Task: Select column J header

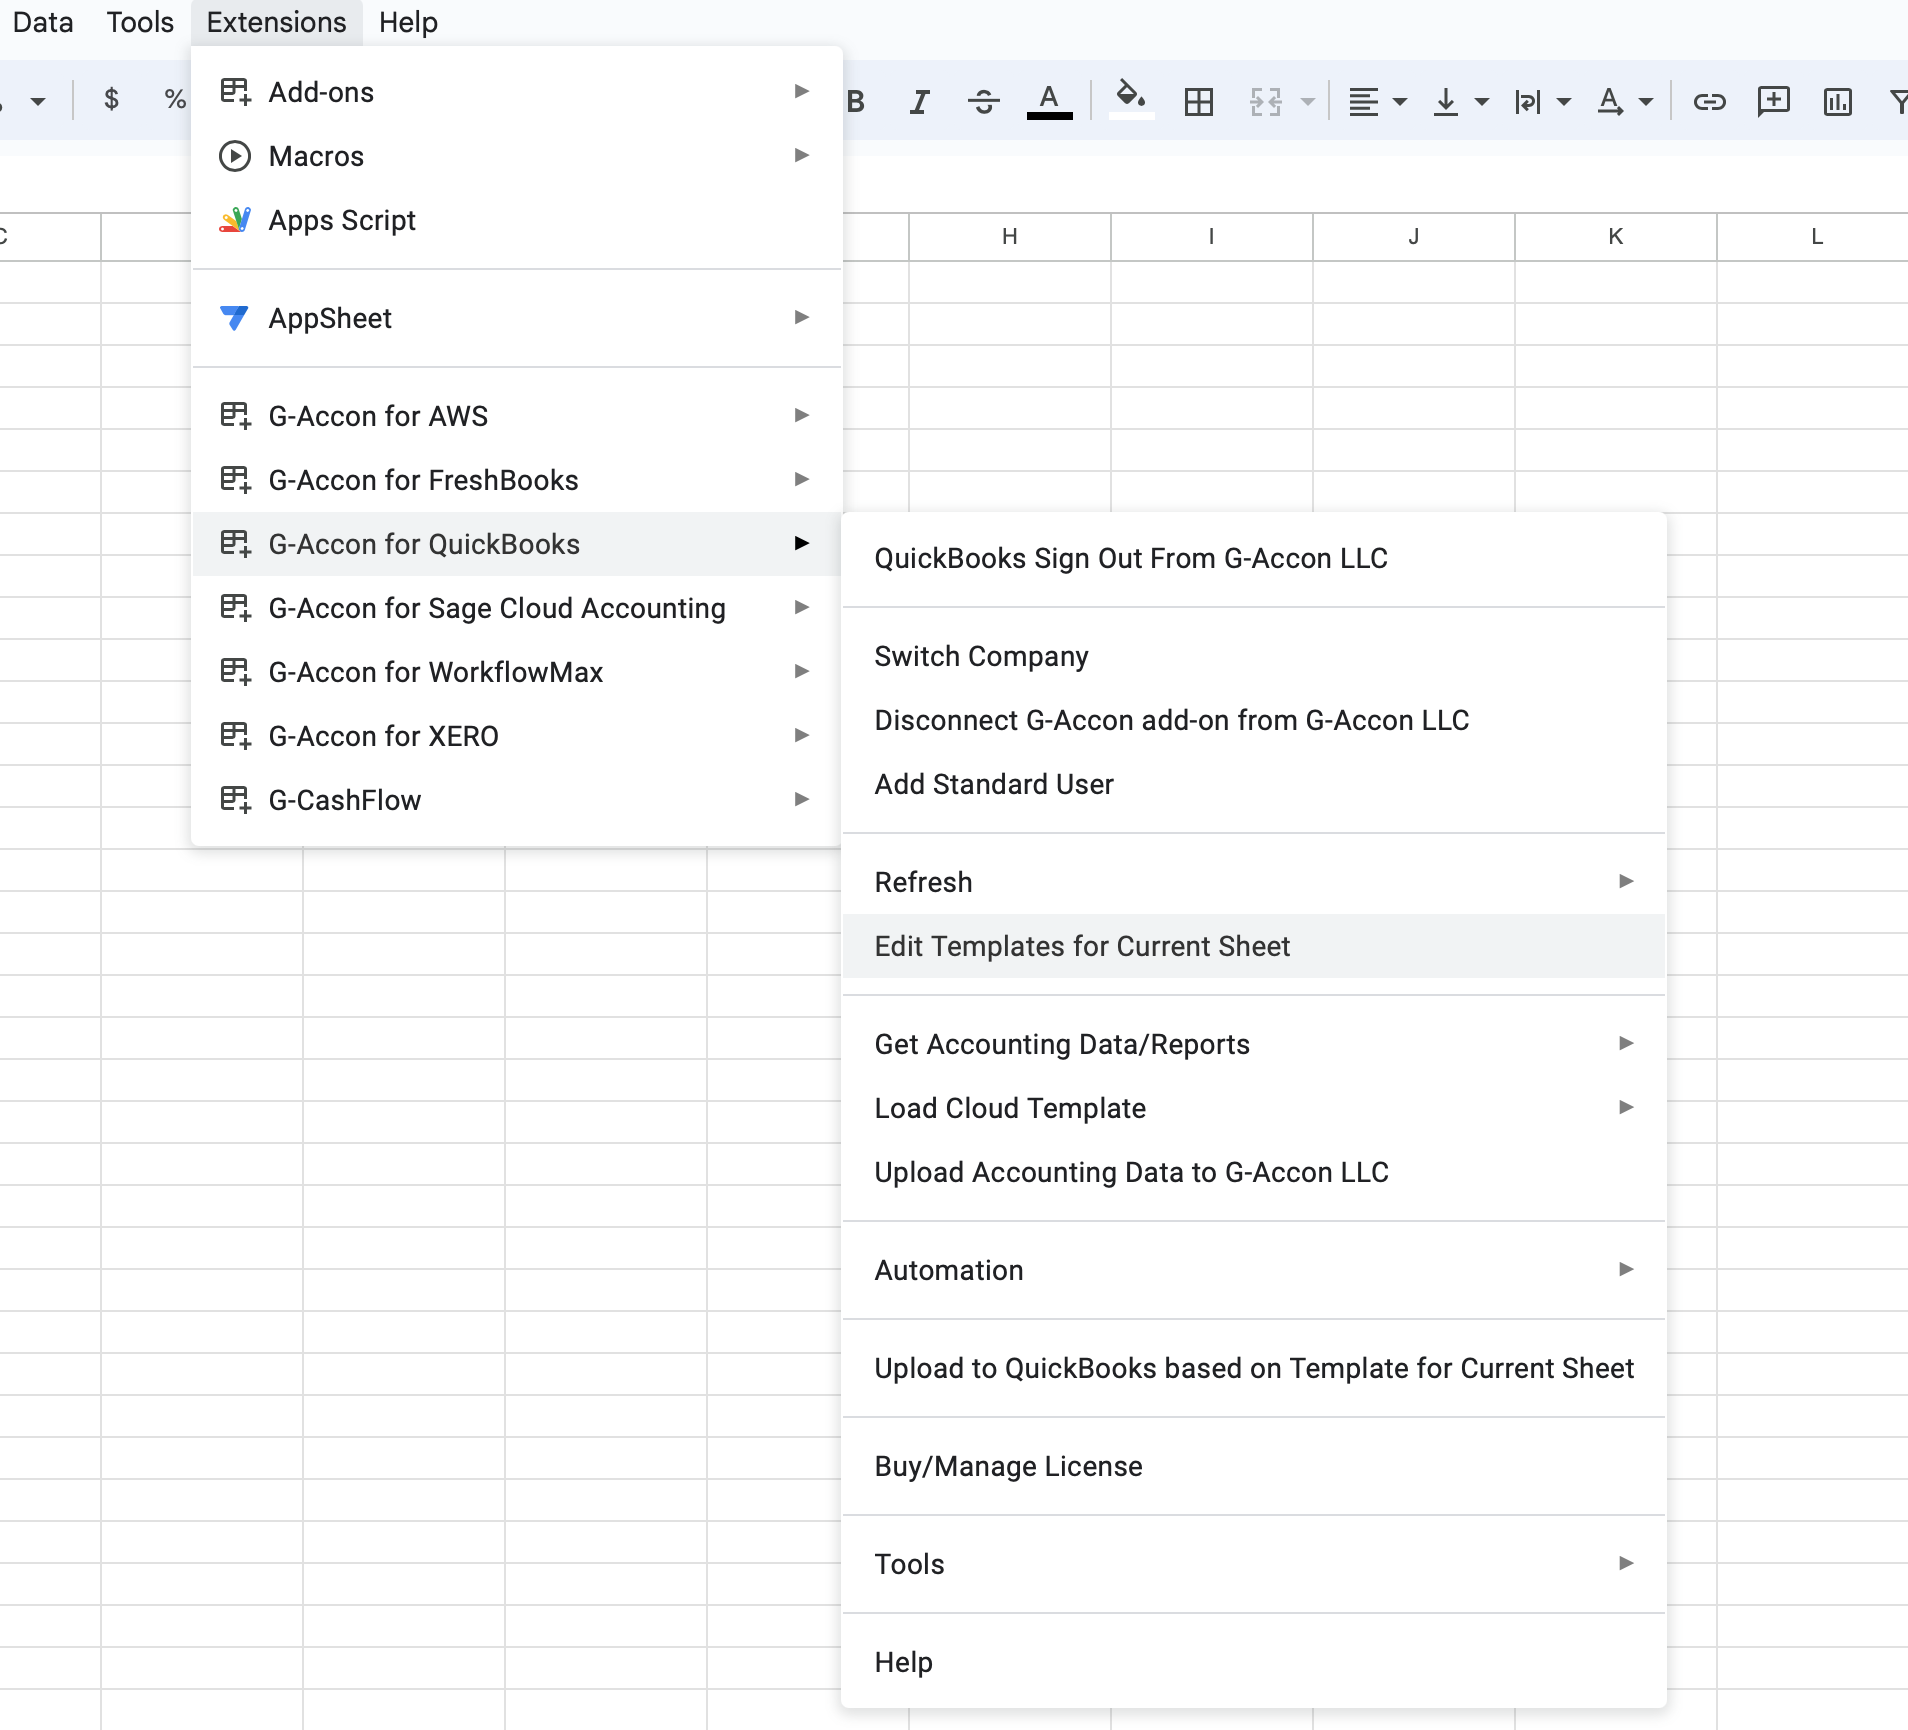Action: click(x=1414, y=237)
